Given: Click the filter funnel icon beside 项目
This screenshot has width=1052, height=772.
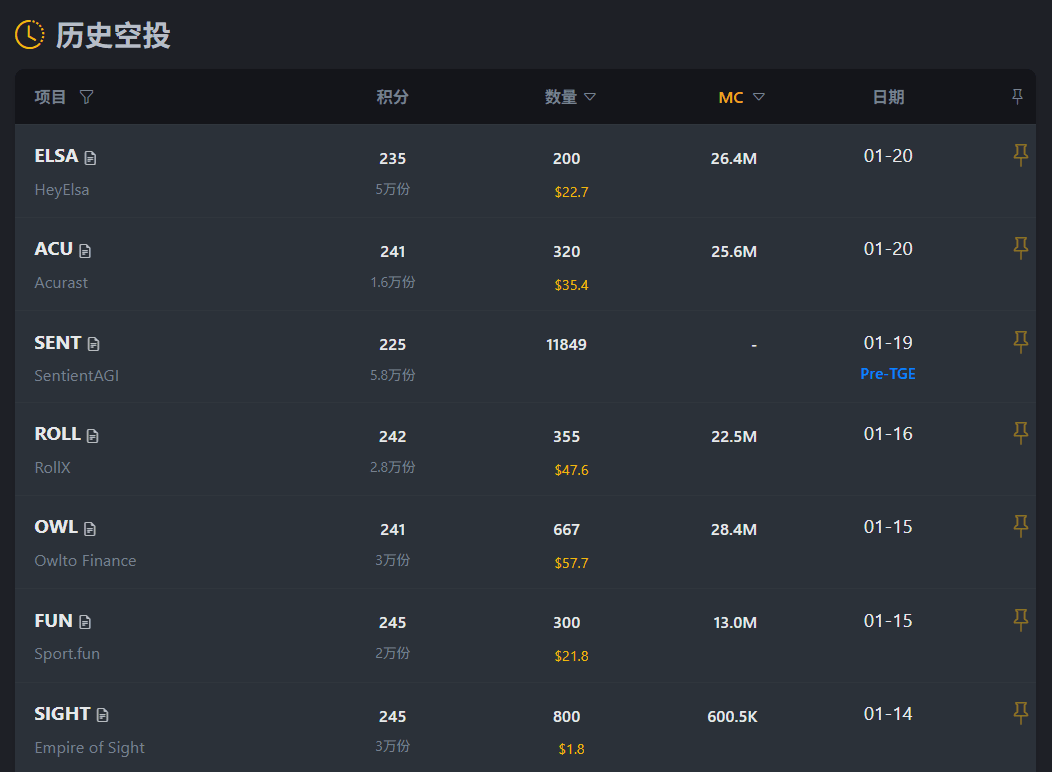Looking at the screenshot, I should pos(87,97).
